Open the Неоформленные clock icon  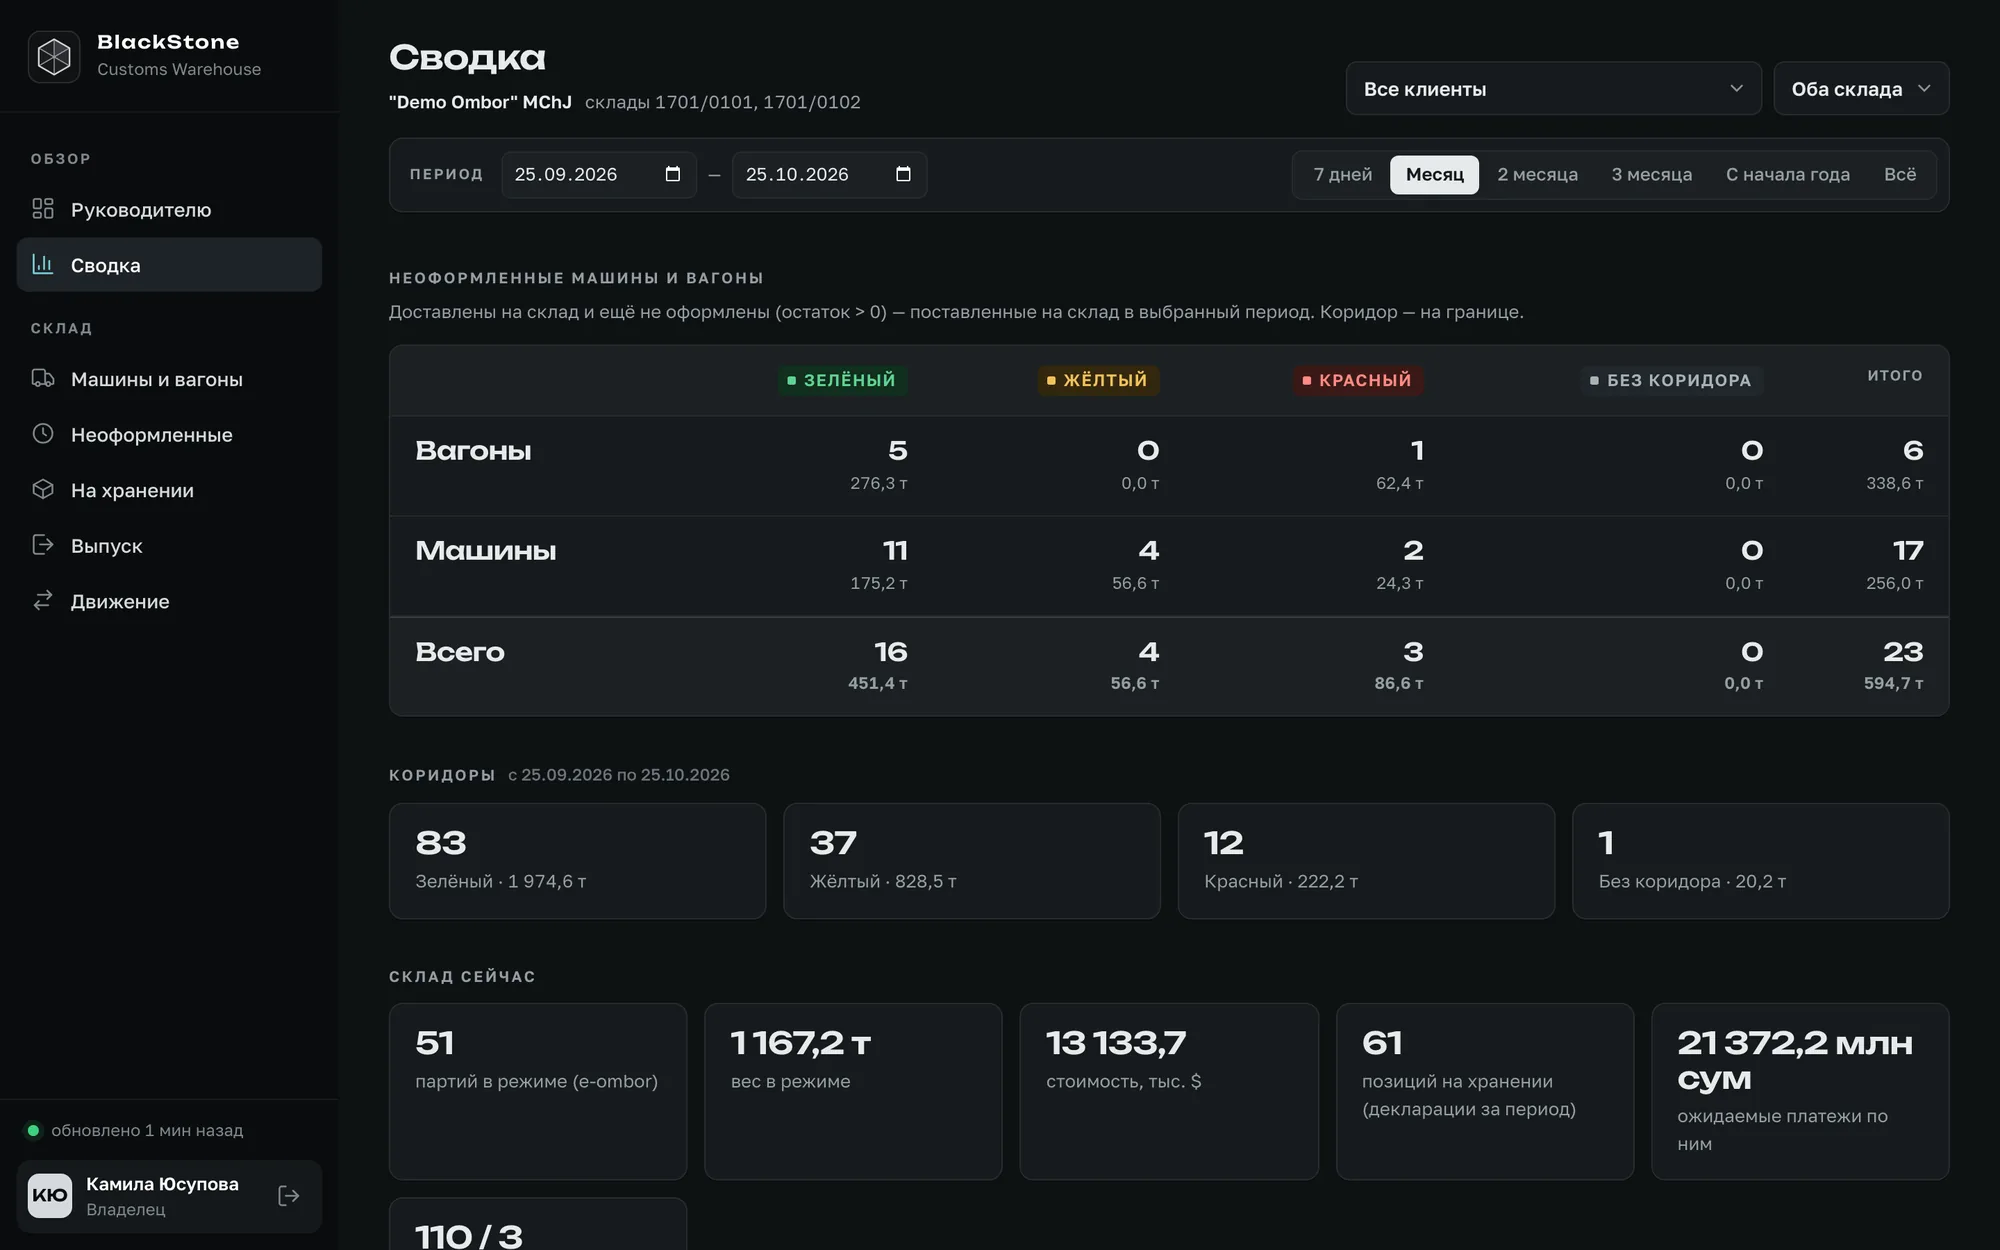43,434
